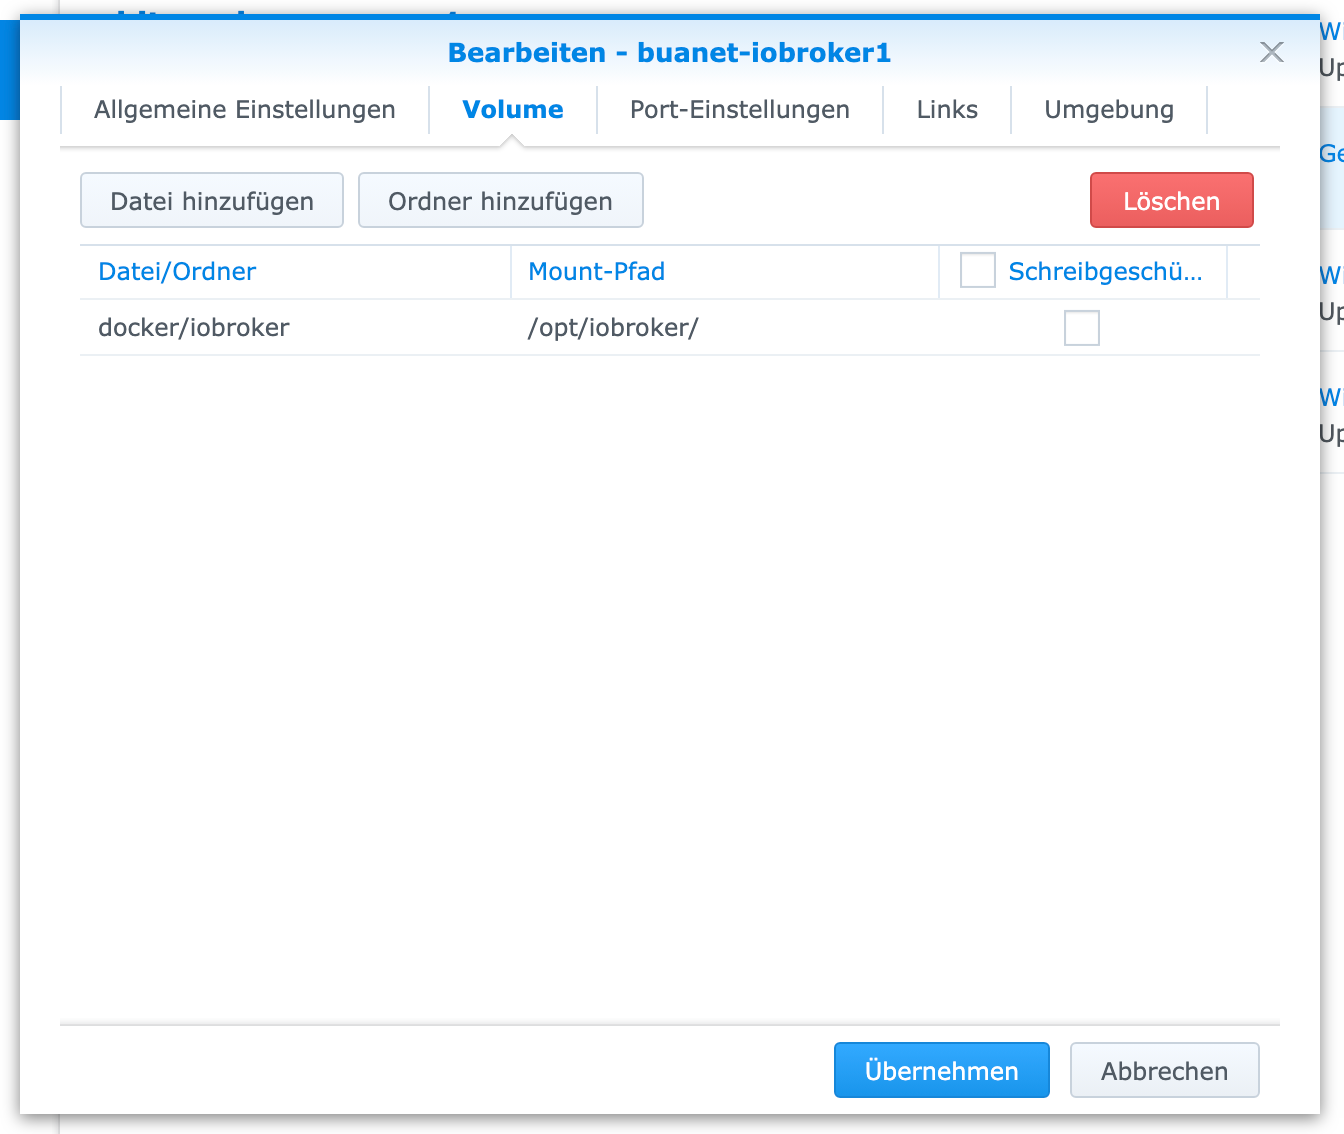Enable read-only checkbox for docker/iobroker row

1081,327
